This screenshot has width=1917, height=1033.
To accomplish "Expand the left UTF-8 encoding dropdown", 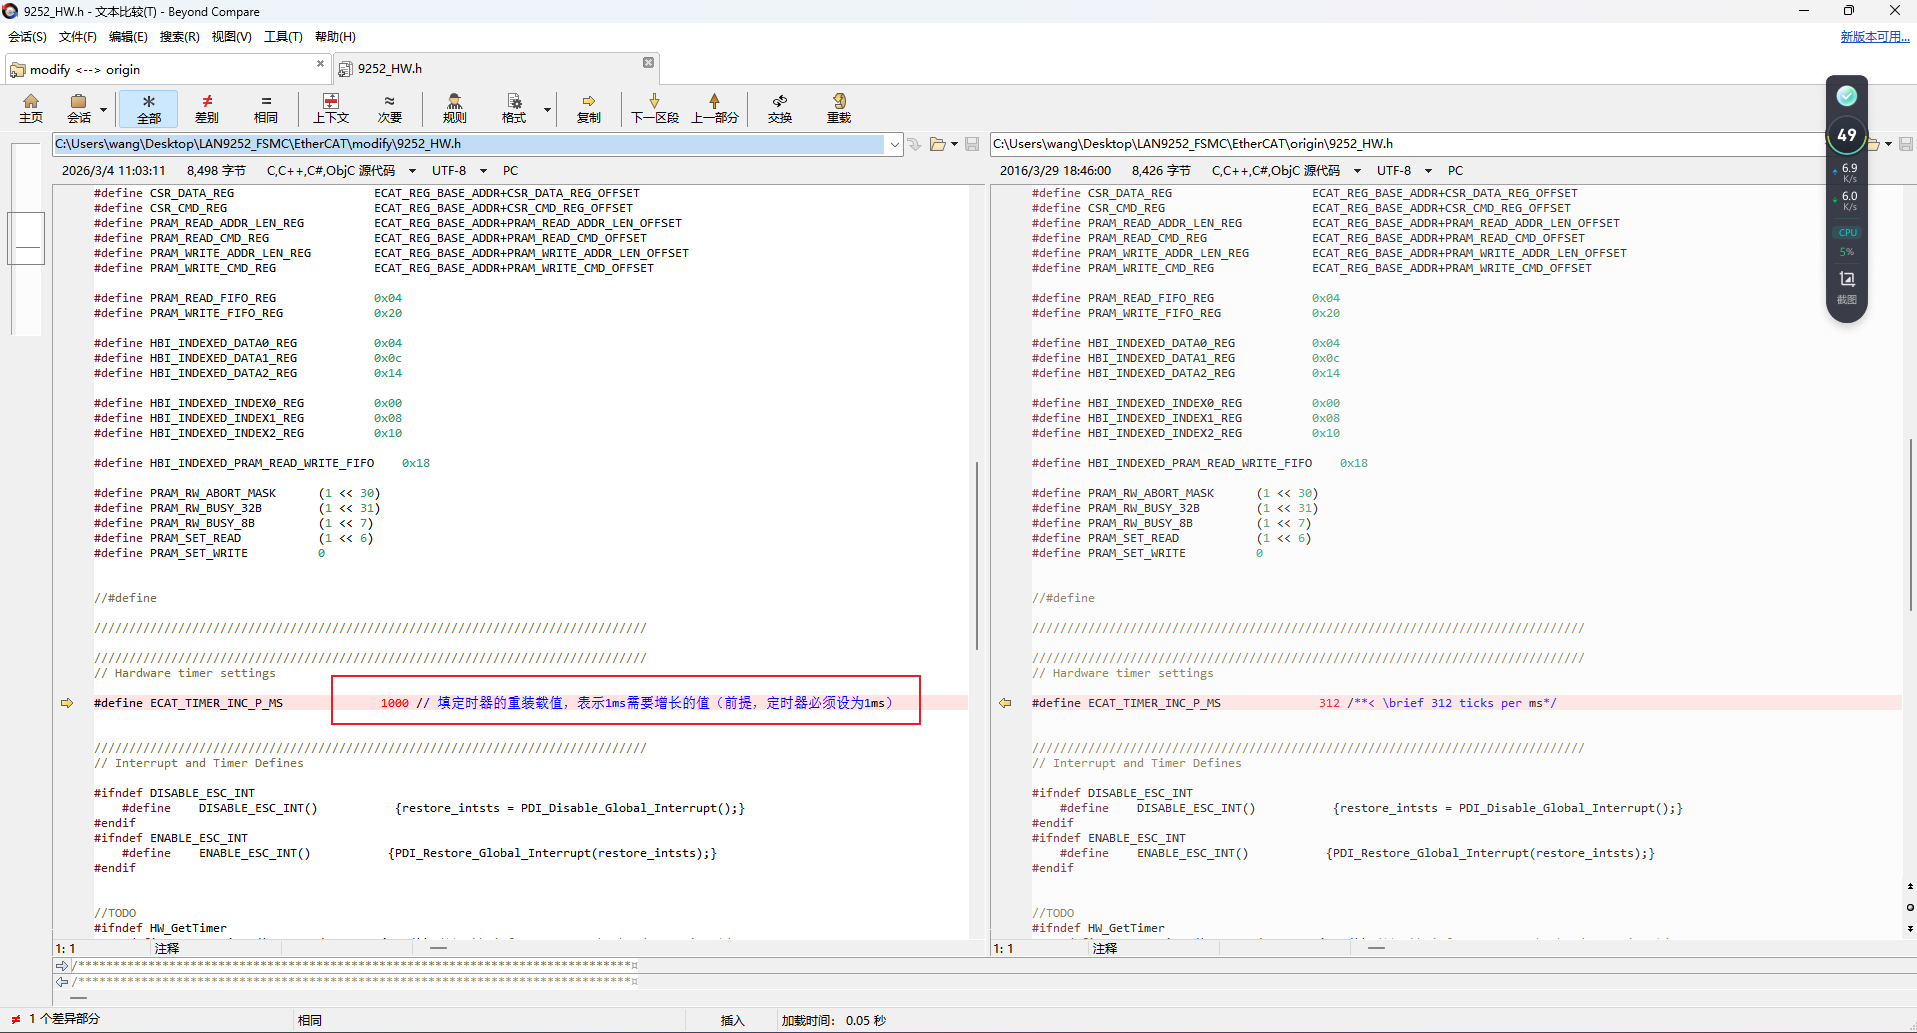I will [484, 171].
